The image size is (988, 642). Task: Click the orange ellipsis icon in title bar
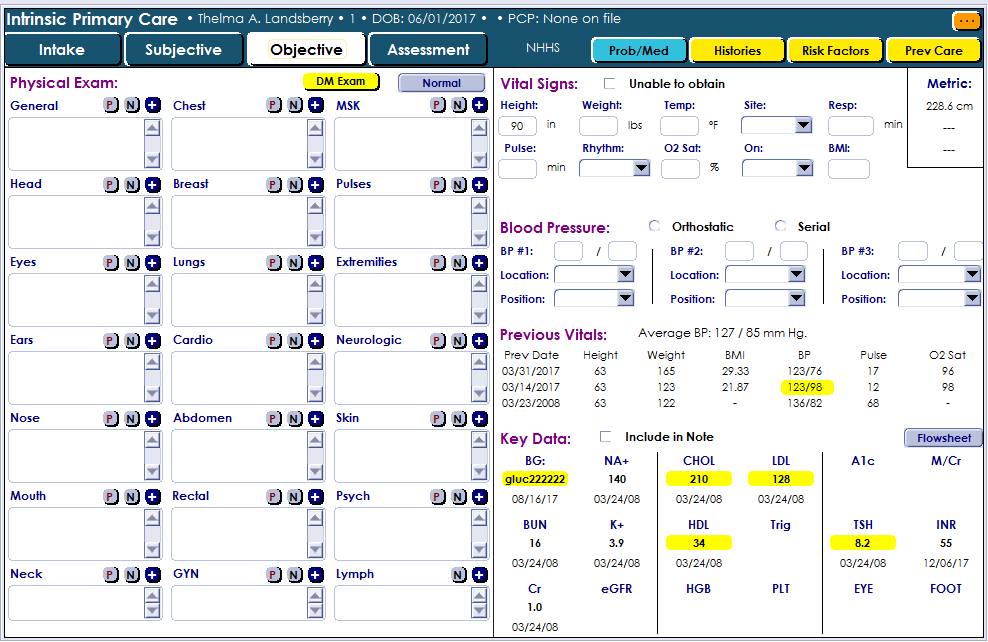966,20
